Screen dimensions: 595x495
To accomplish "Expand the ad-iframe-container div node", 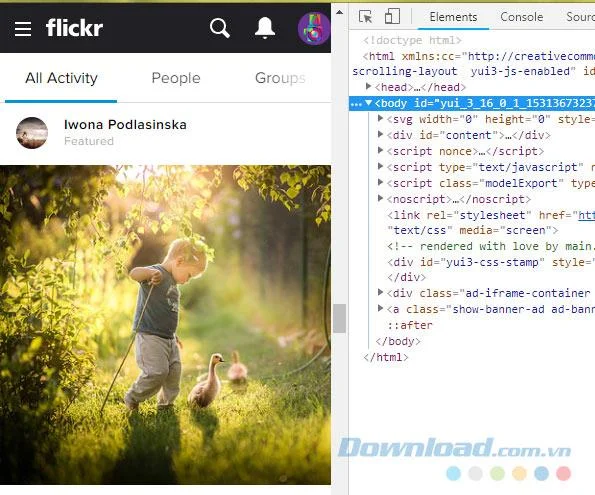I will 380,292.
